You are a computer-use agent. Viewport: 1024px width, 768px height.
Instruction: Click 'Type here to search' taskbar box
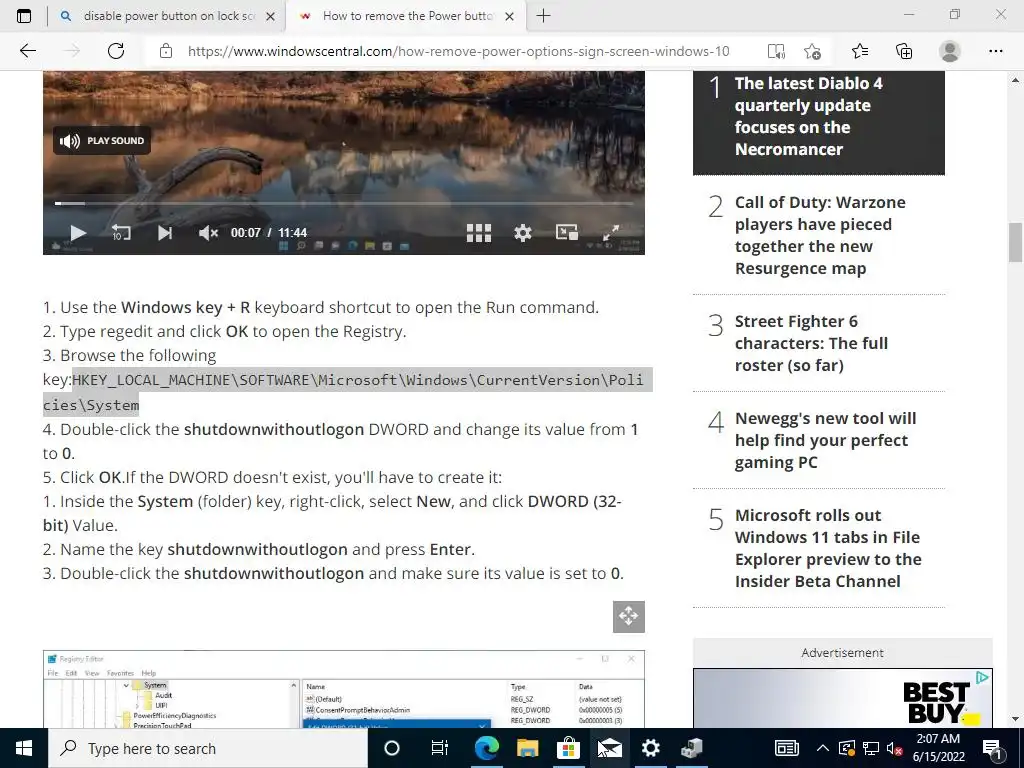(x=208, y=748)
